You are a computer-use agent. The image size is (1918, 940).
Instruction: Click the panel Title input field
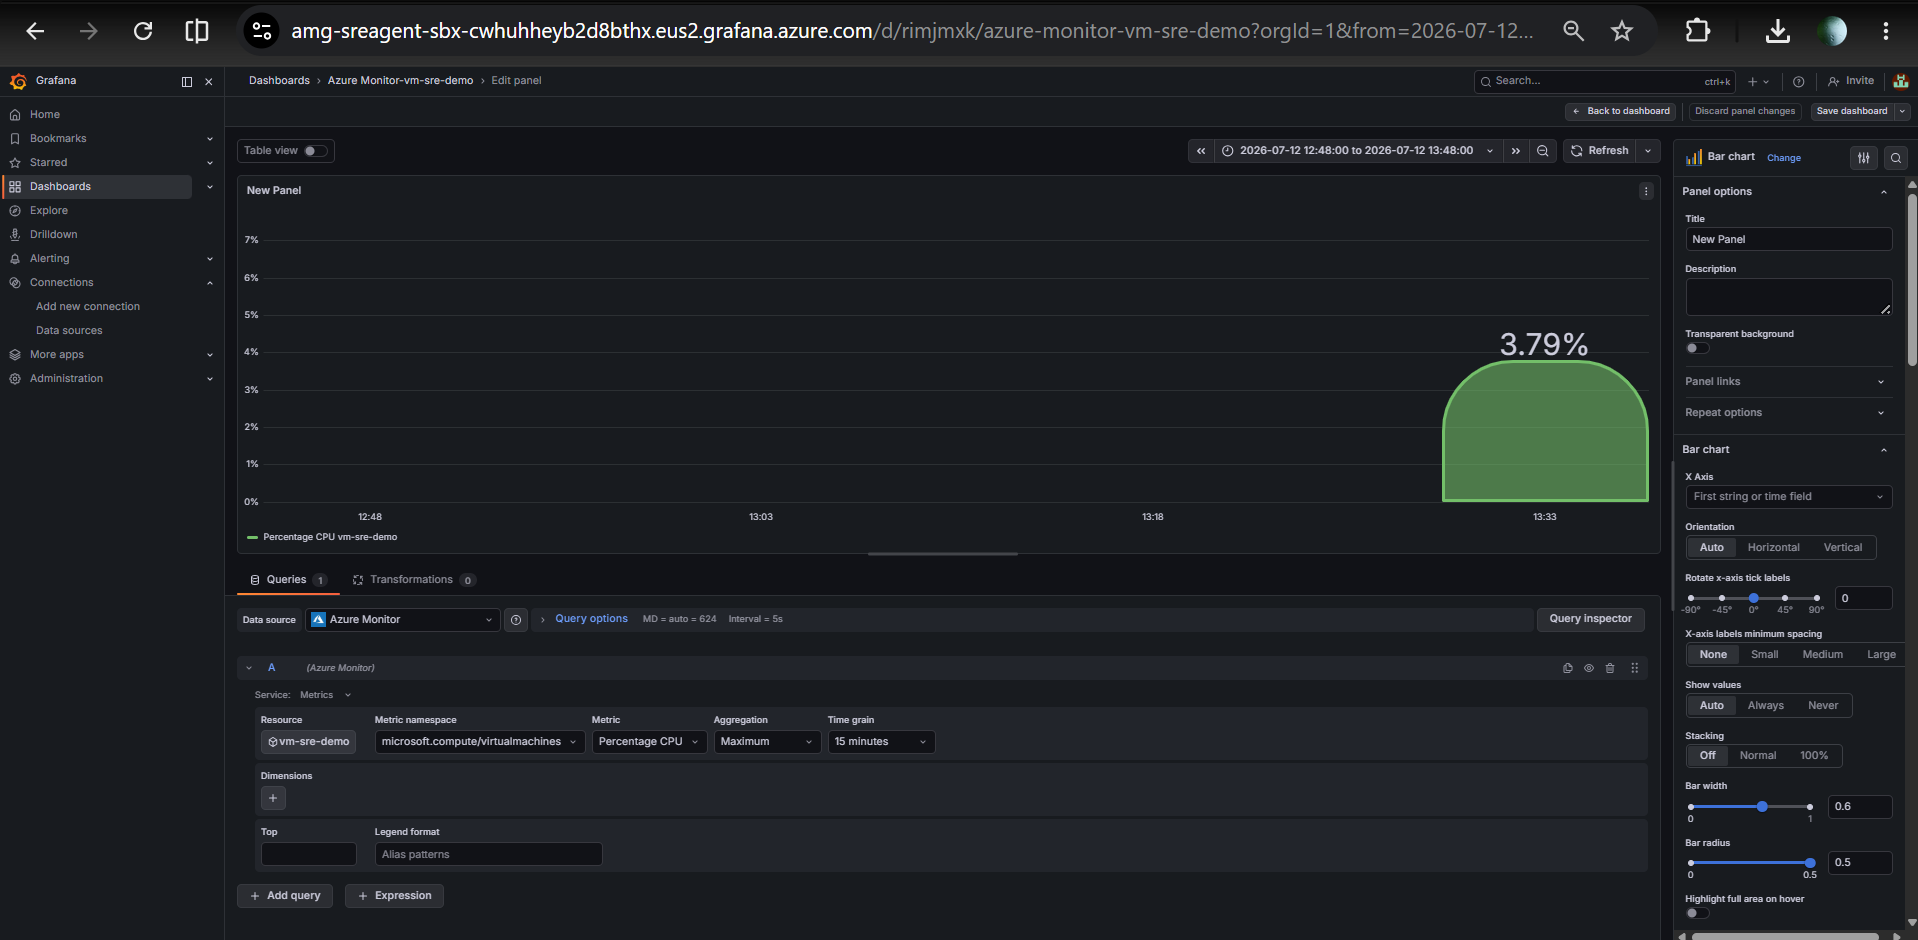tap(1788, 240)
